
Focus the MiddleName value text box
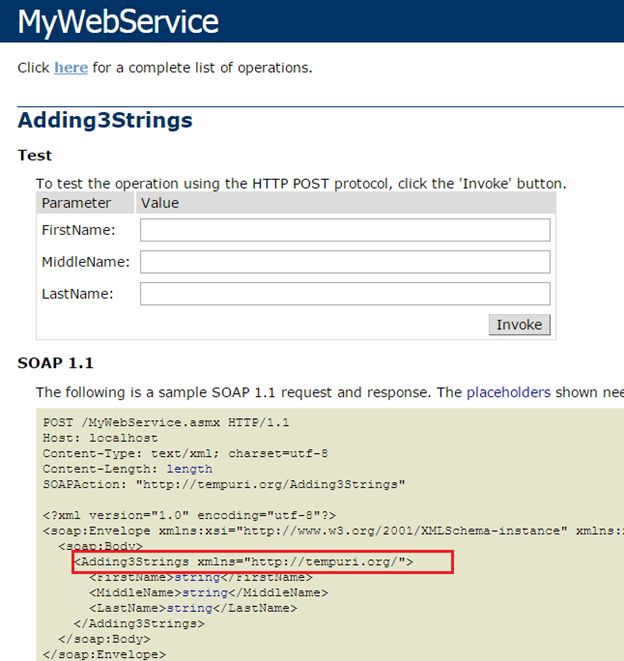point(345,262)
